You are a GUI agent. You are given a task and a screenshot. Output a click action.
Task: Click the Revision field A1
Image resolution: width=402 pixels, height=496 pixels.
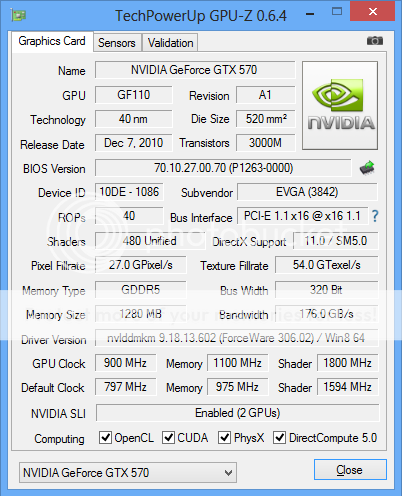(x=266, y=95)
